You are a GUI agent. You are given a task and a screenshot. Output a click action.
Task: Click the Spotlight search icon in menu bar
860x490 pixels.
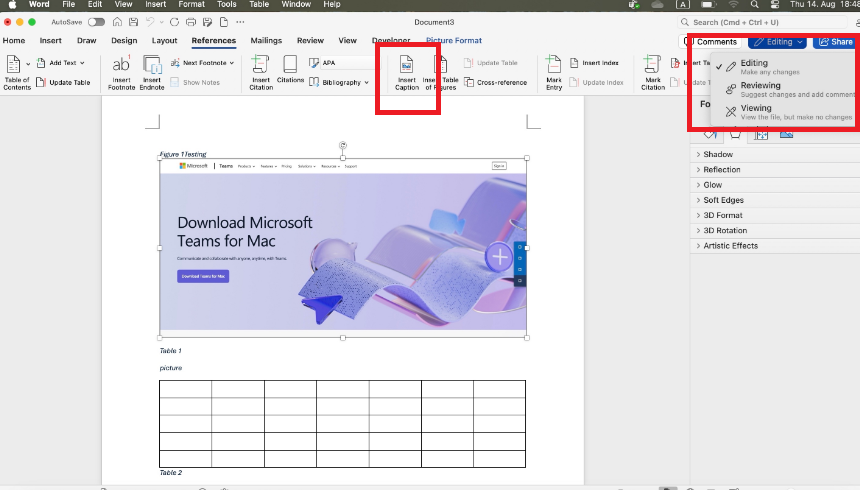755,4
